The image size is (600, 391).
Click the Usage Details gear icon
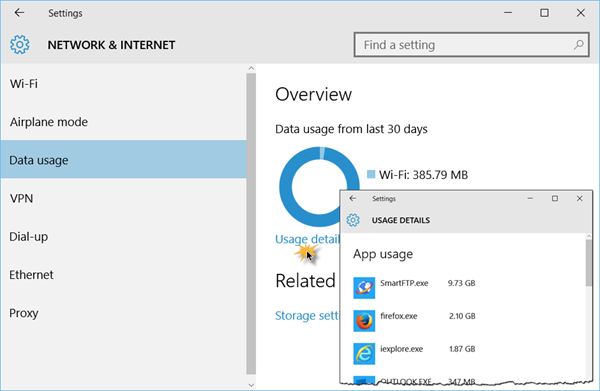coord(353,220)
